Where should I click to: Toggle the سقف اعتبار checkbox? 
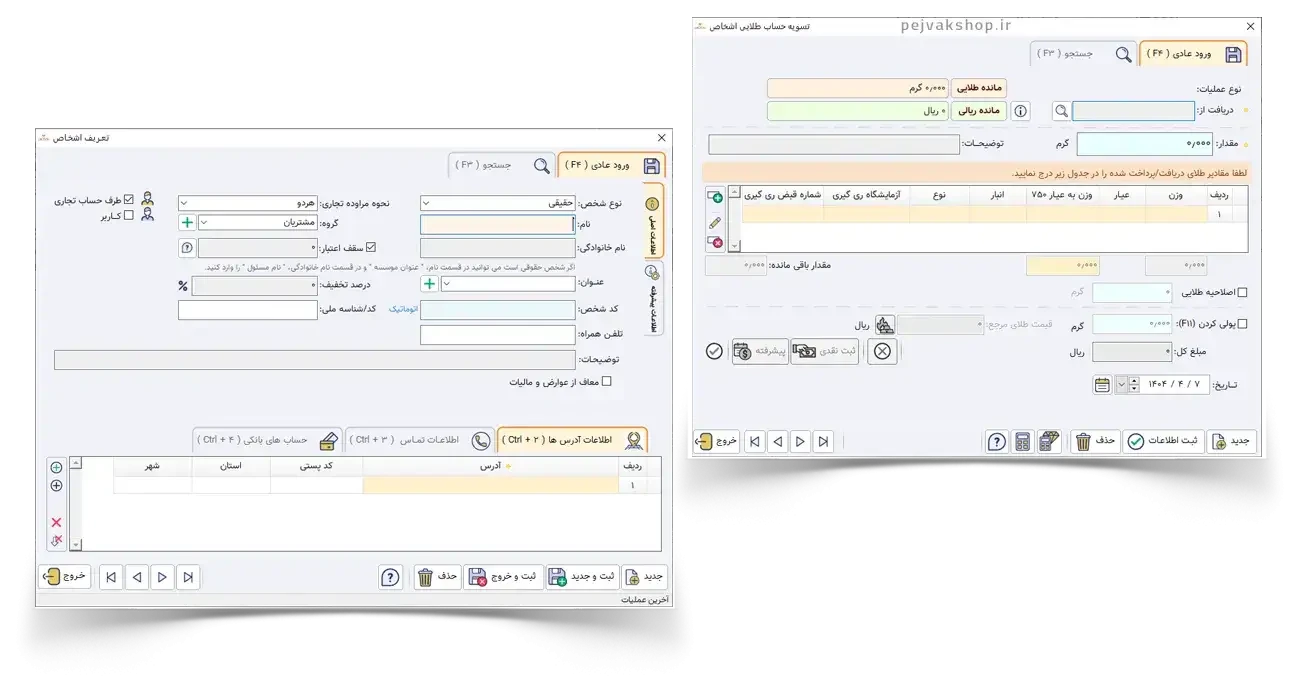pos(372,247)
